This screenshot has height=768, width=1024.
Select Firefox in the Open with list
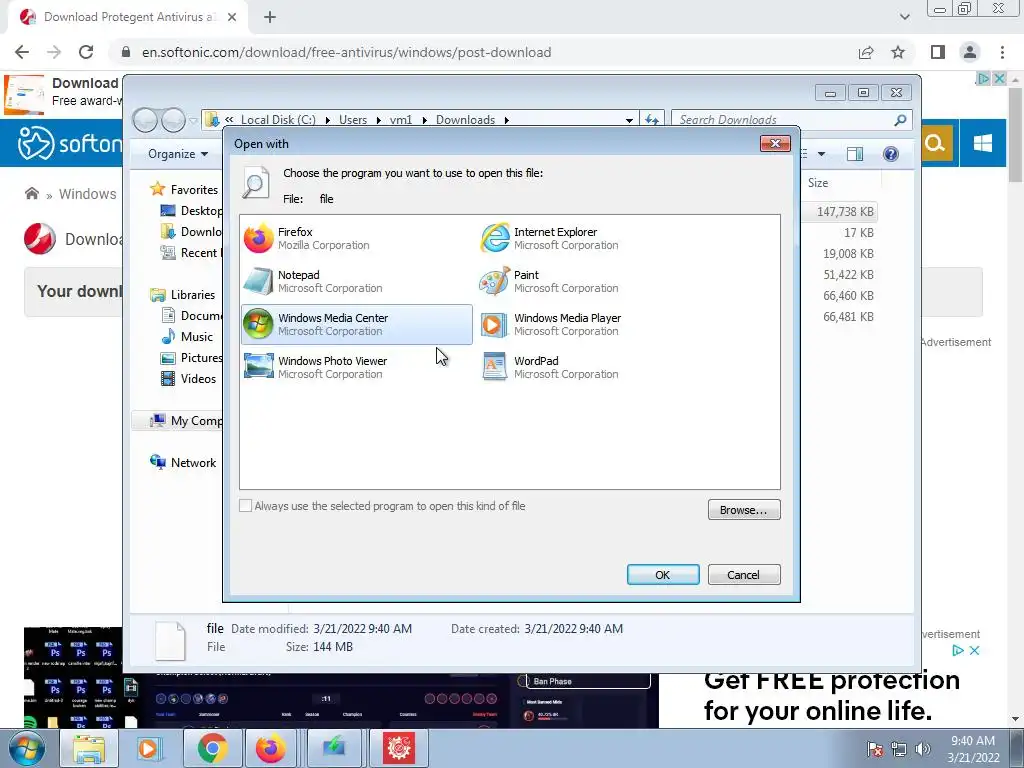coord(357,238)
